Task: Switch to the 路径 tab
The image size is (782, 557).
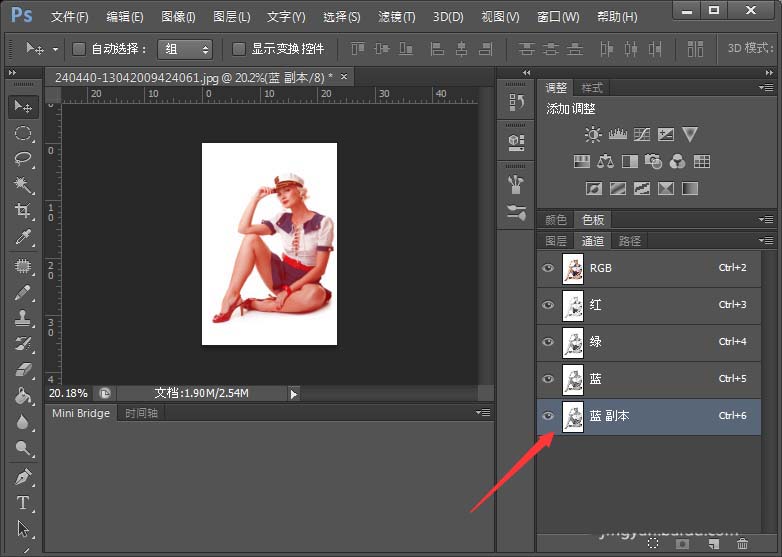Action: pyautogui.click(x=629, y=241)
